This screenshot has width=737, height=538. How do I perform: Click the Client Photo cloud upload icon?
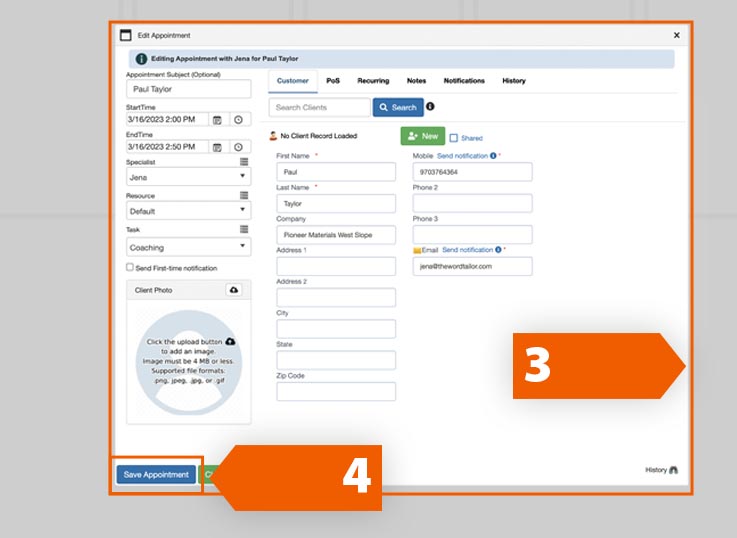click(234, 290)
